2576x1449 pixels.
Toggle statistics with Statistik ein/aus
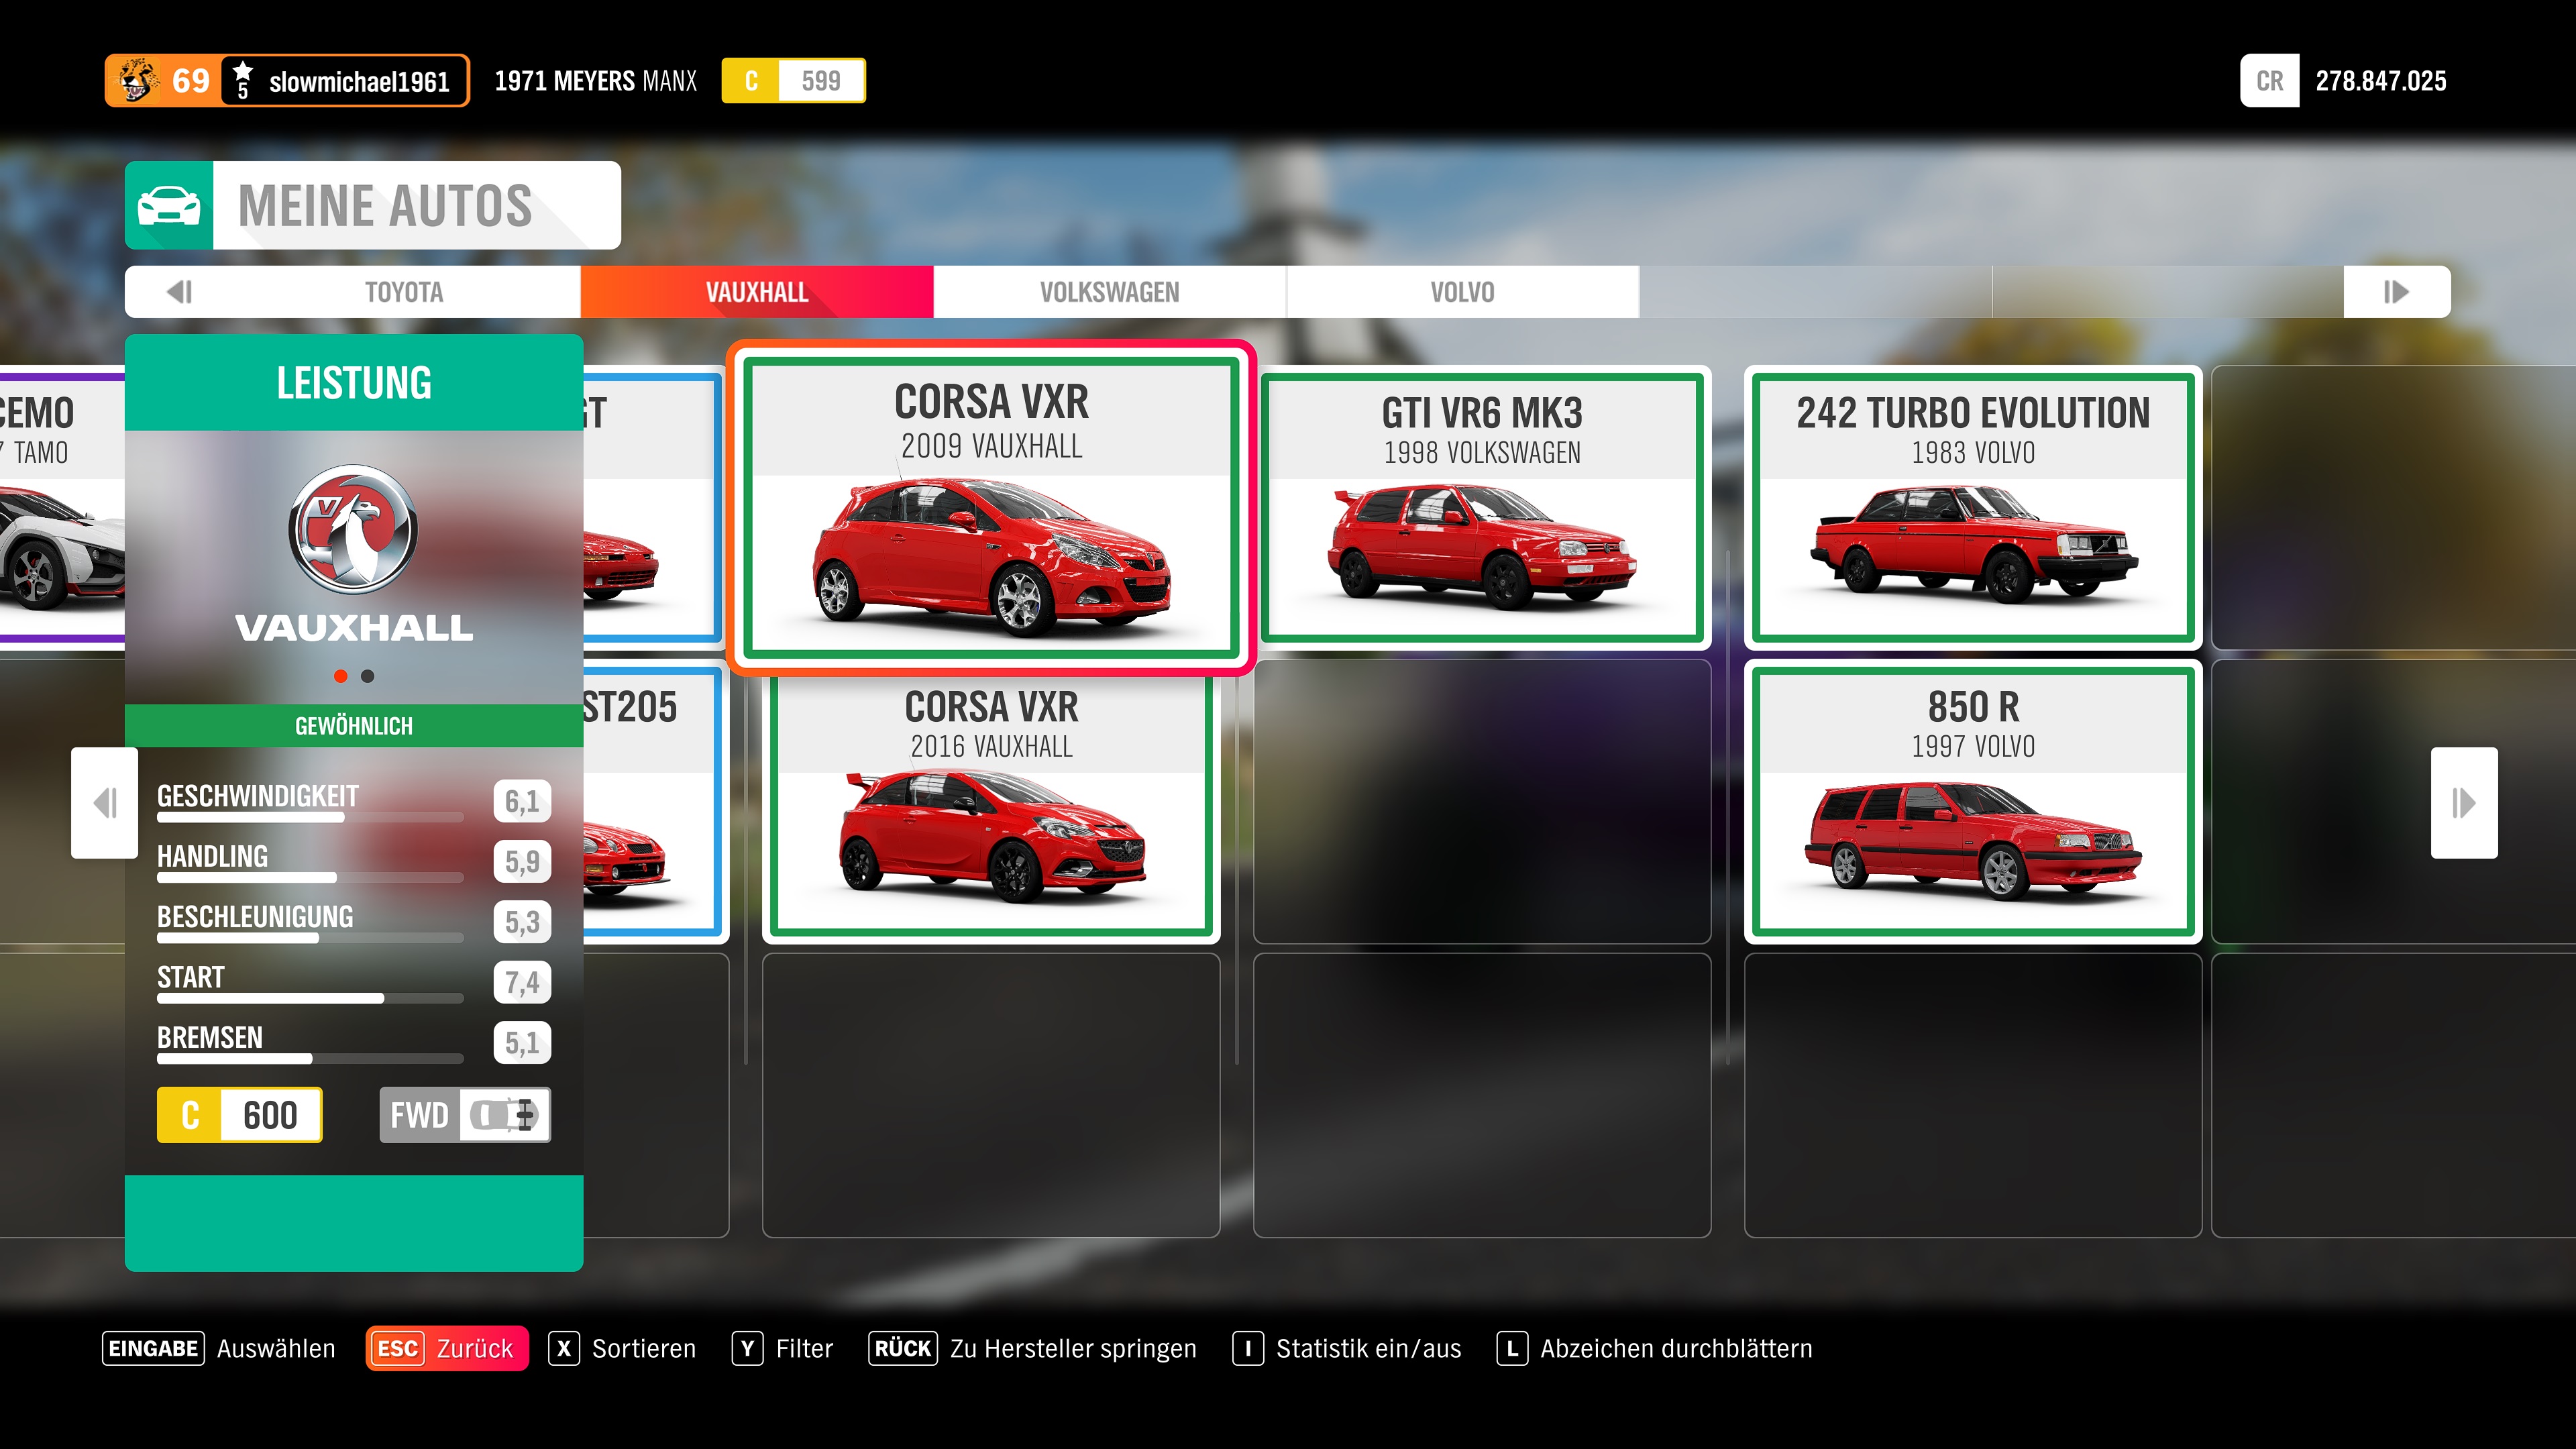(x=1347, y=1348)
